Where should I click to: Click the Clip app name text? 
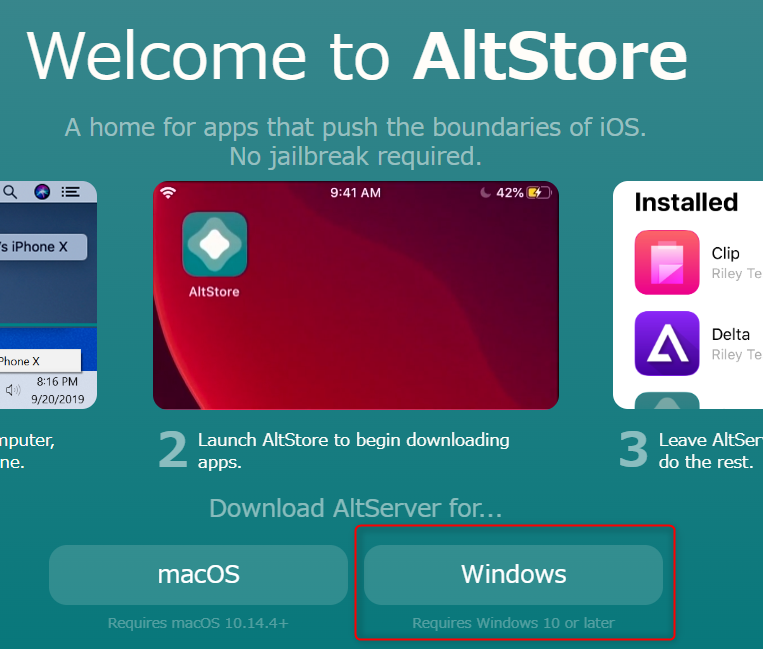pos(726,253)
